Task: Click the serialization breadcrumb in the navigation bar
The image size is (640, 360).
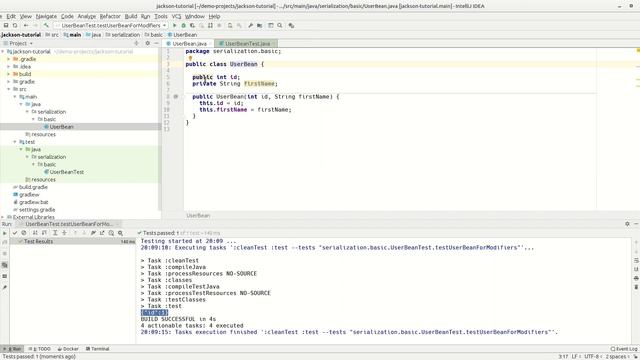Action: [123, 35]
